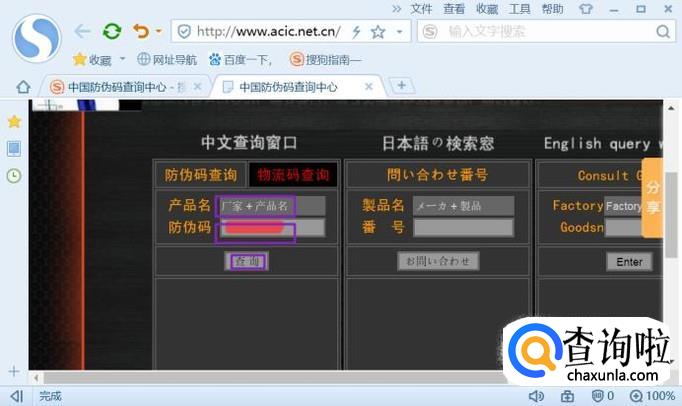This screenshot has height=406, width=682.
Task: Open a new tab with plus button
Action: [x=401, y=85]
